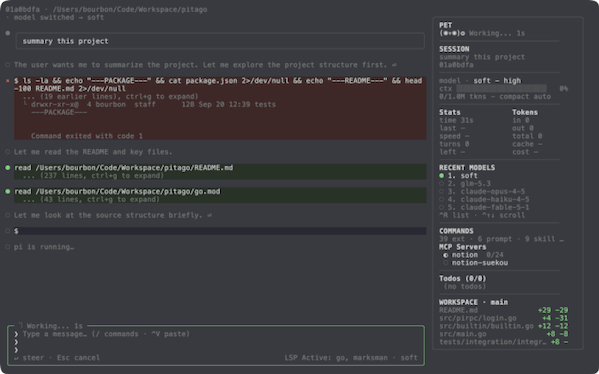Click 'Todos (0/0)' heading
The image size is (599, 374).
click(x=463, y=278)
